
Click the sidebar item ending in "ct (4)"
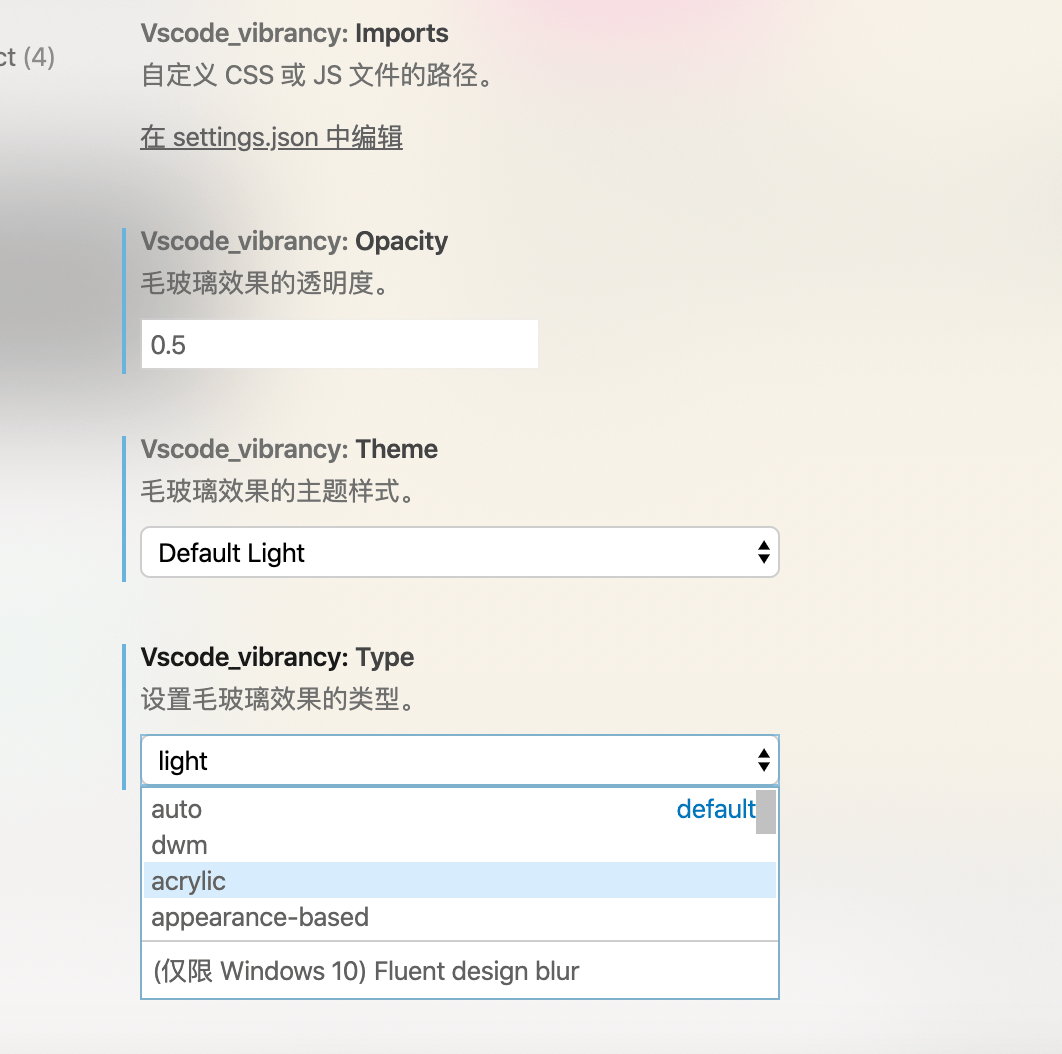pos(27,58)
